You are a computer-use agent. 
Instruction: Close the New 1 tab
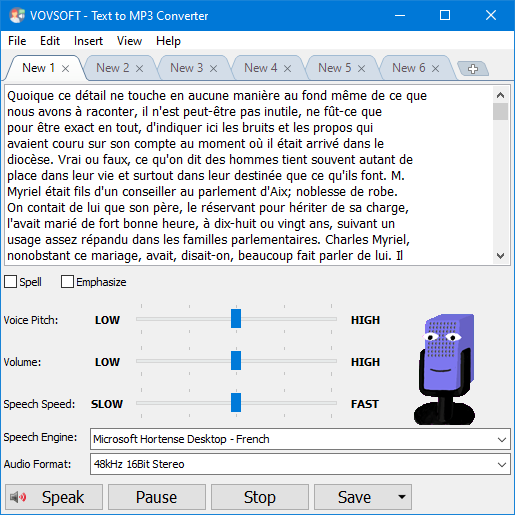tap(65, 69)
